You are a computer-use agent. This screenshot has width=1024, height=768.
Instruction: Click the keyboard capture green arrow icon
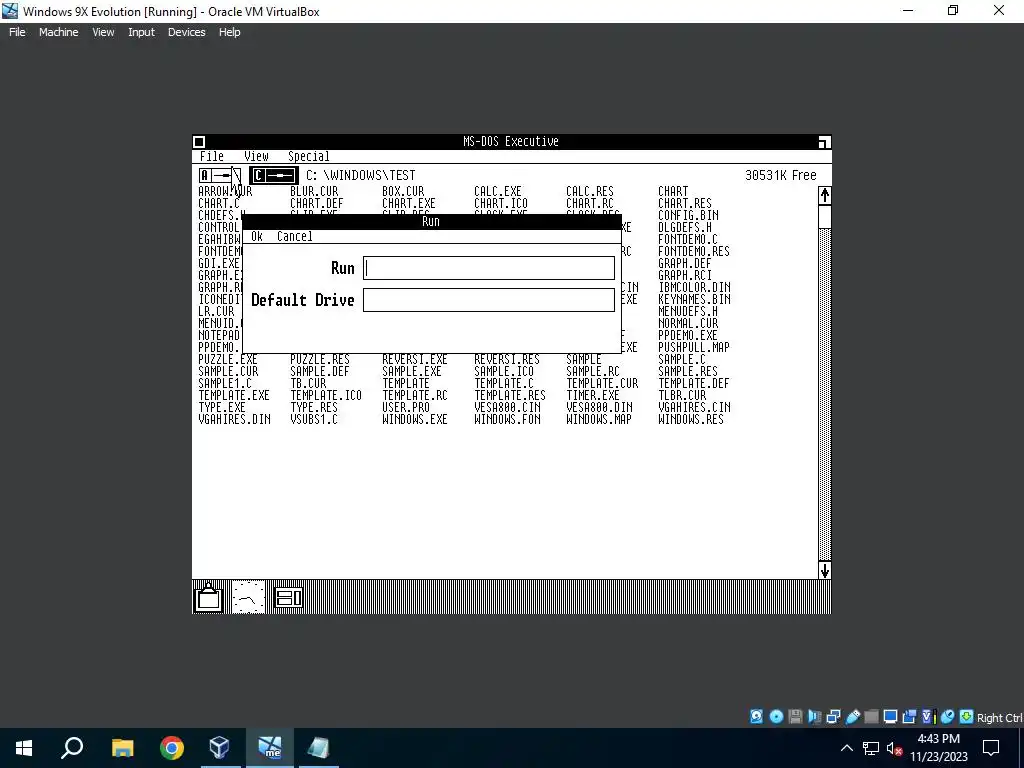967,716
